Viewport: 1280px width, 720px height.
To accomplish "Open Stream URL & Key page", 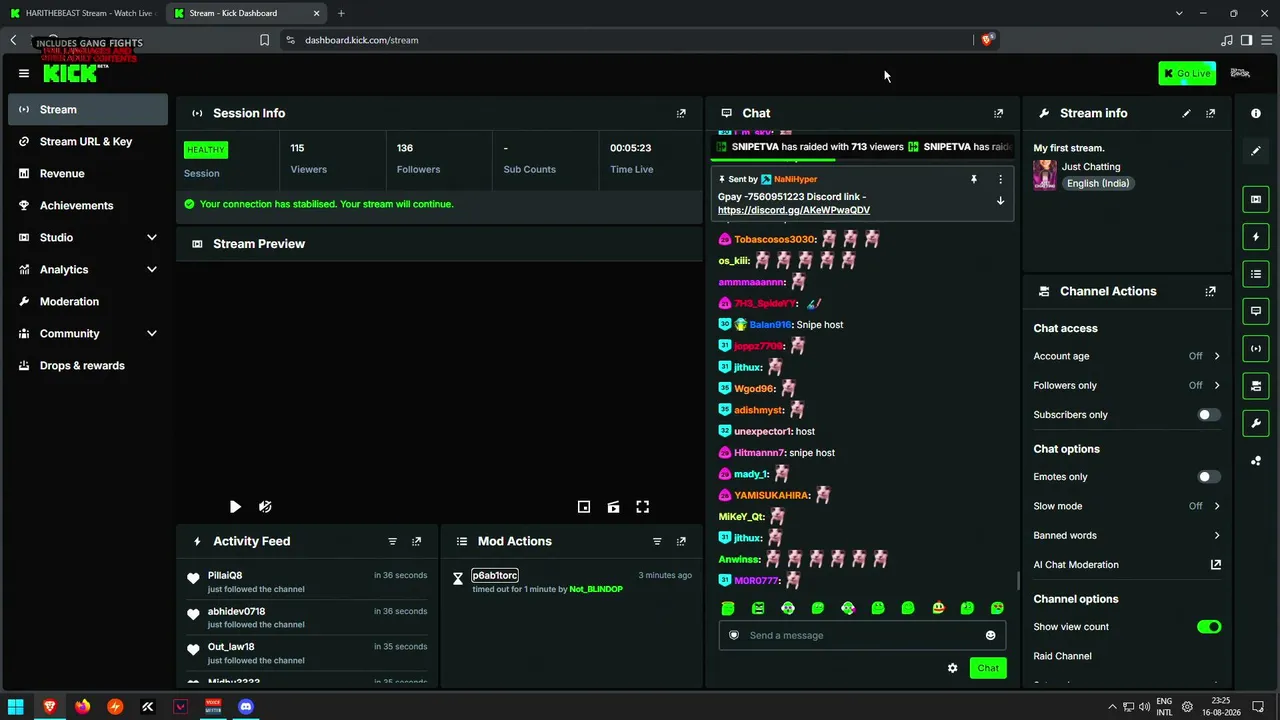I will click(x=88, y=141).
